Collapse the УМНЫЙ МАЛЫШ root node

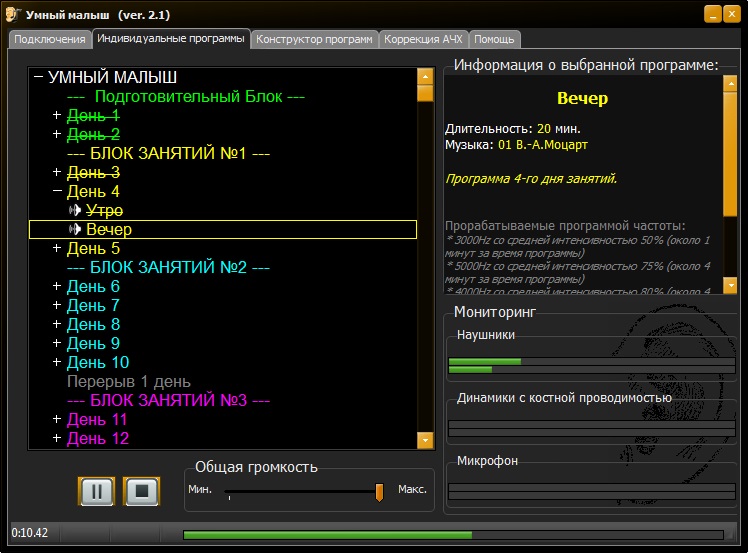pos(38,77)
